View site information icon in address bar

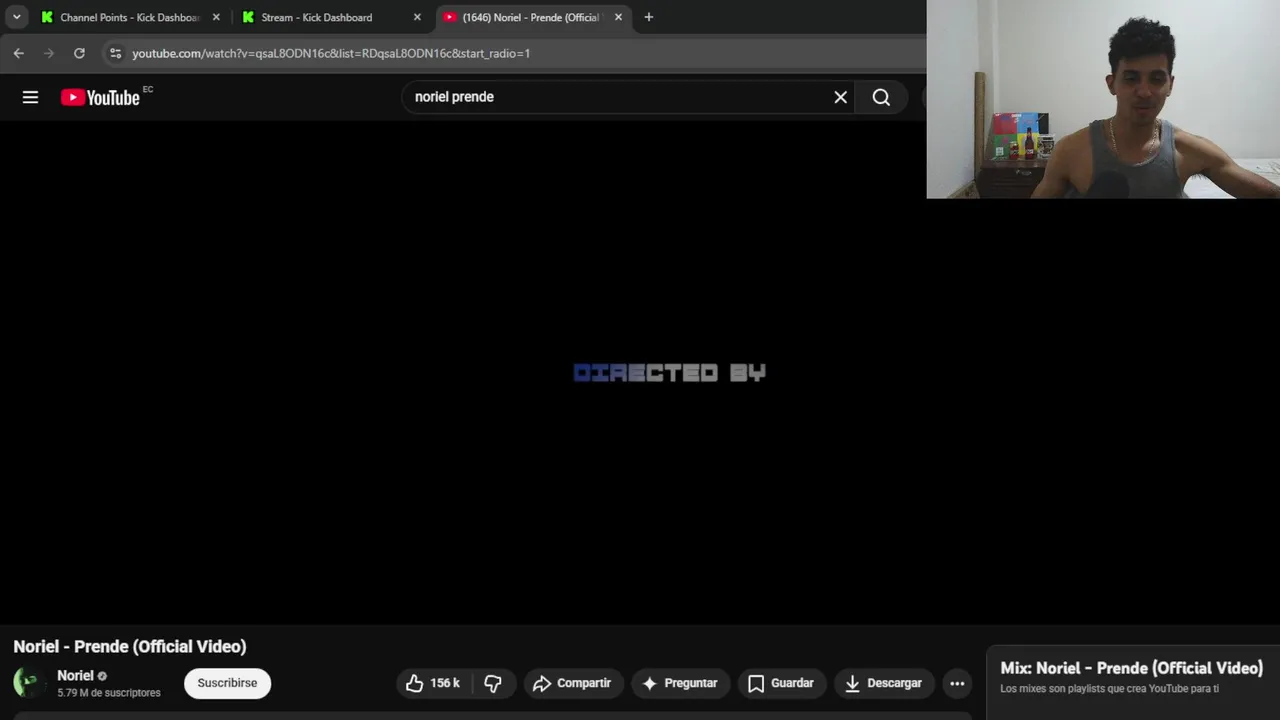pos(115,53)
